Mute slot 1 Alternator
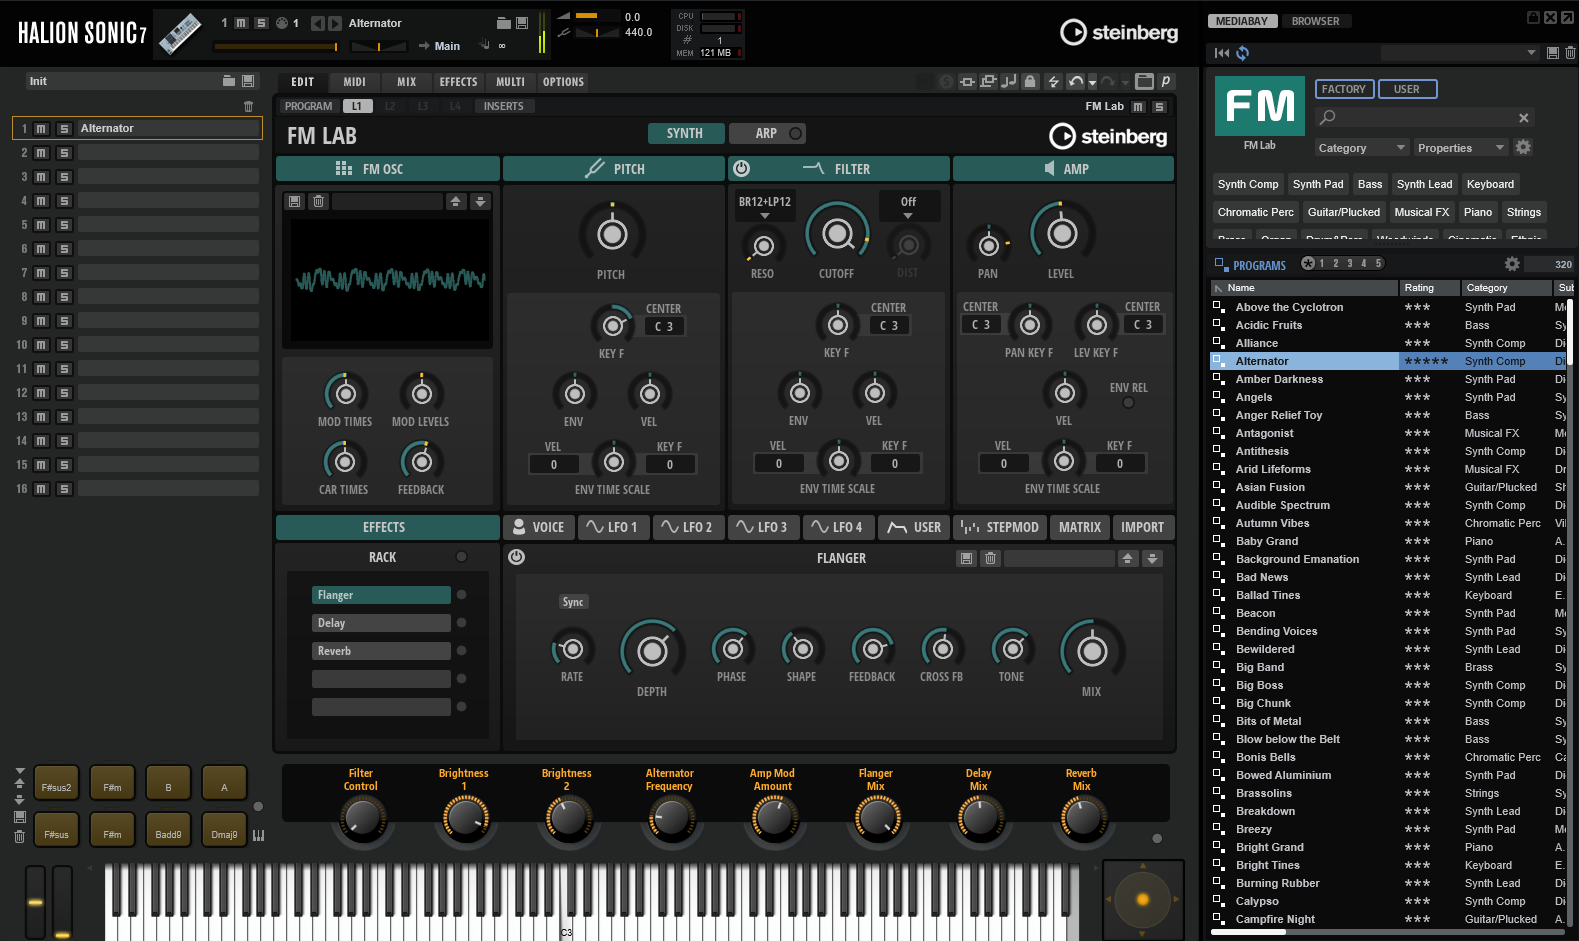The image size is (1579, 941). point(41,129)
